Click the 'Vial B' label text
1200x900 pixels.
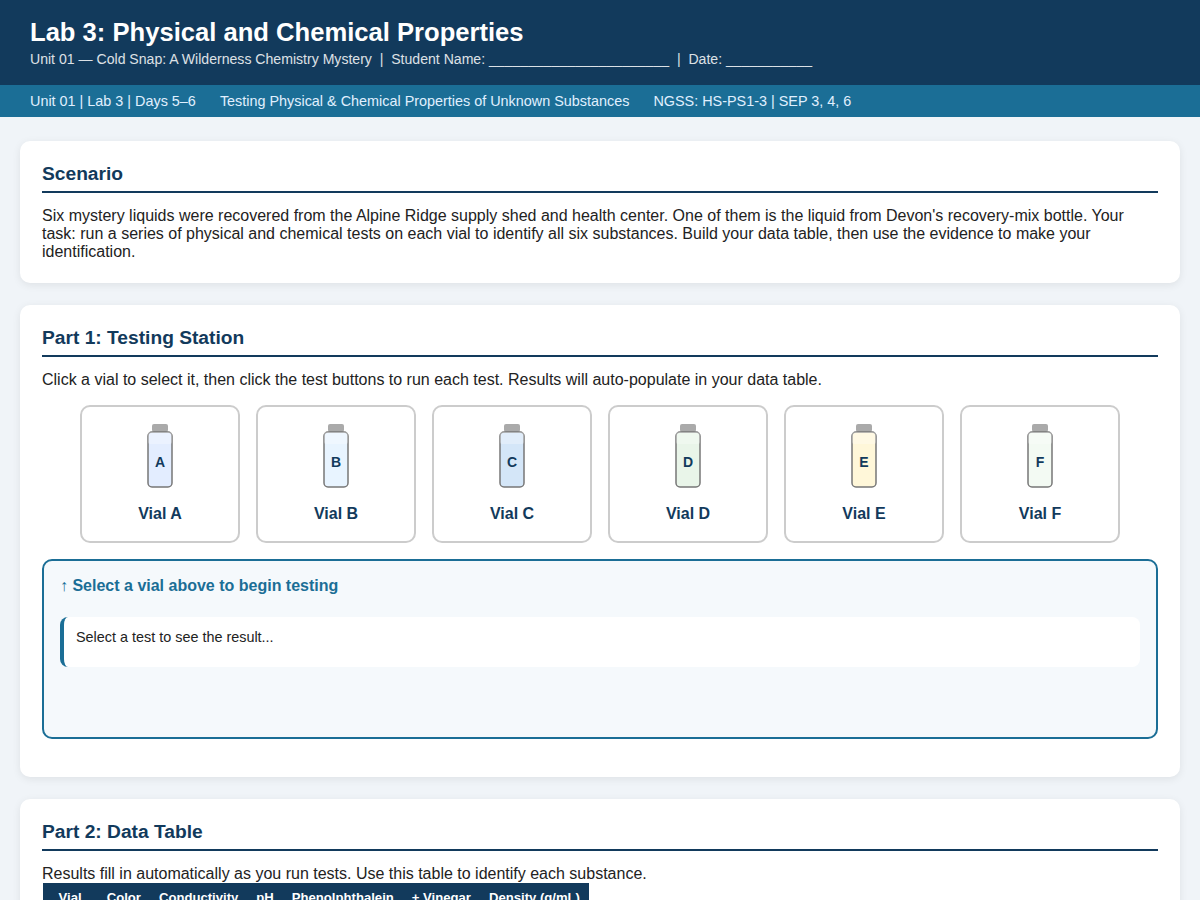(336, 513)
